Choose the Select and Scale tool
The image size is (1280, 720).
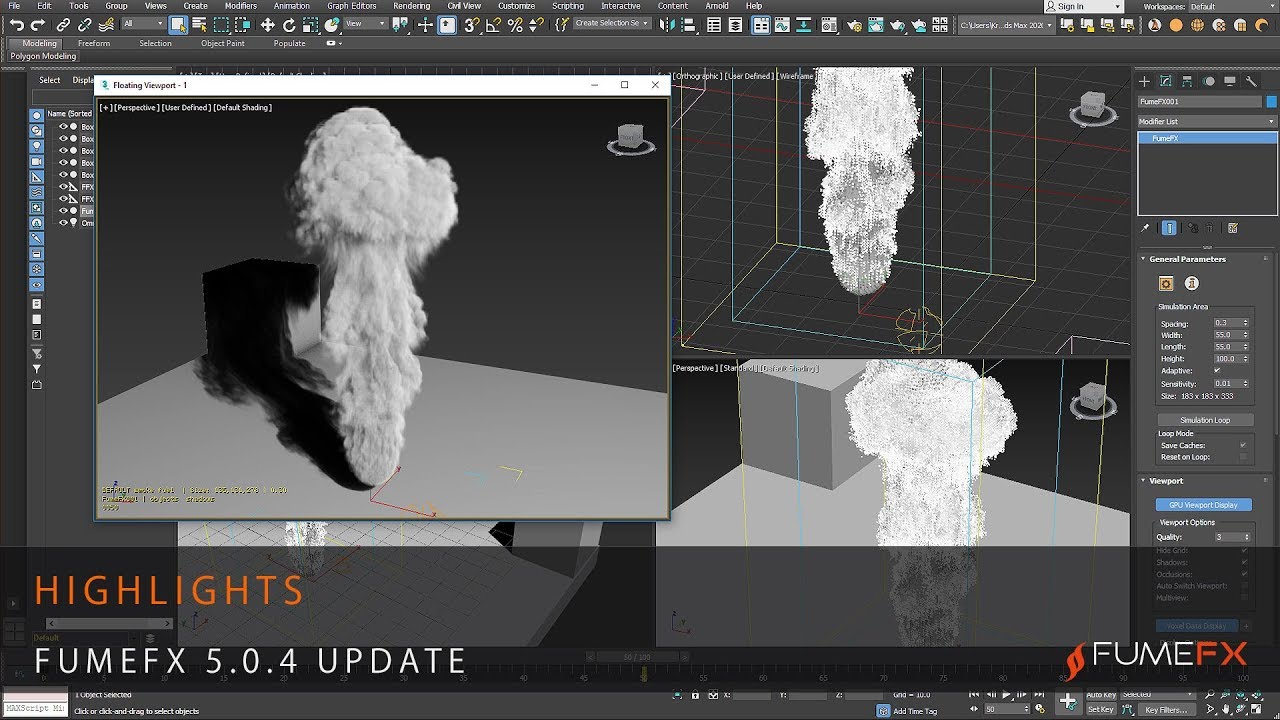[311, 24]
